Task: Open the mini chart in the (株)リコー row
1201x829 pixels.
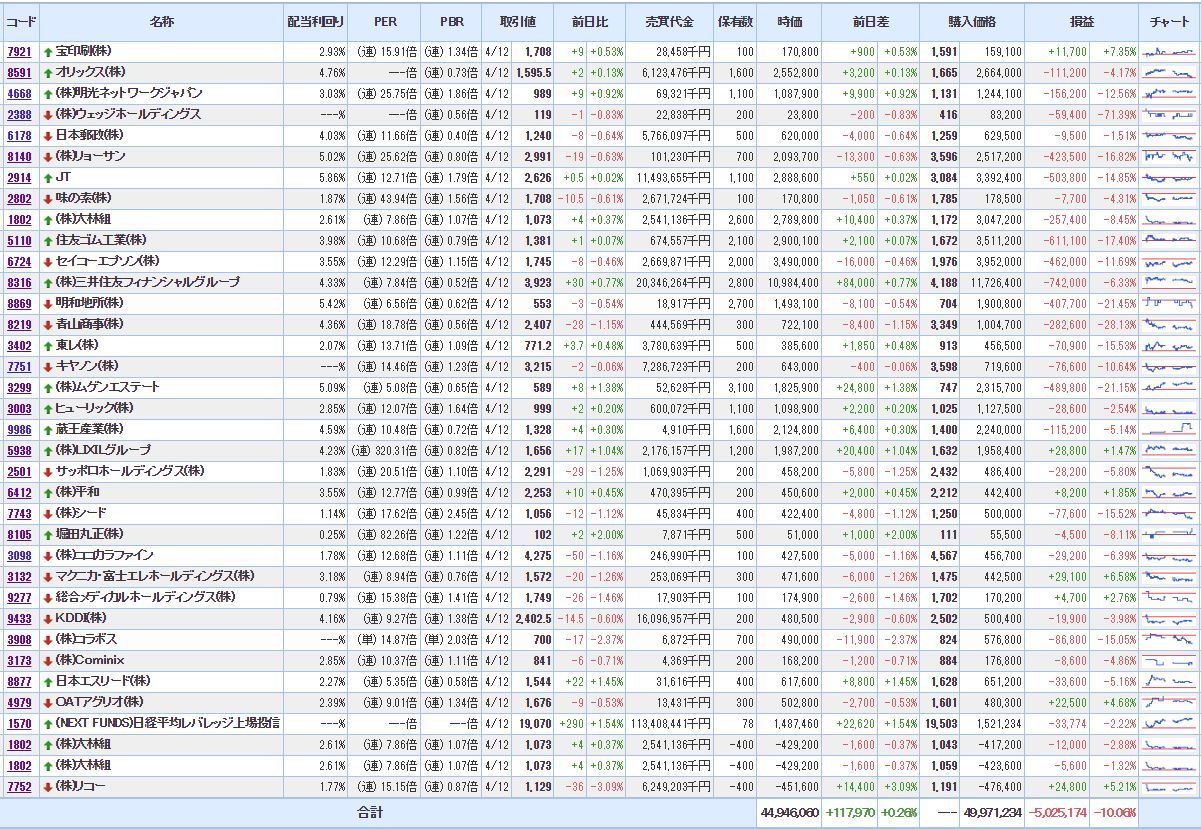Action: [1169, 786]
